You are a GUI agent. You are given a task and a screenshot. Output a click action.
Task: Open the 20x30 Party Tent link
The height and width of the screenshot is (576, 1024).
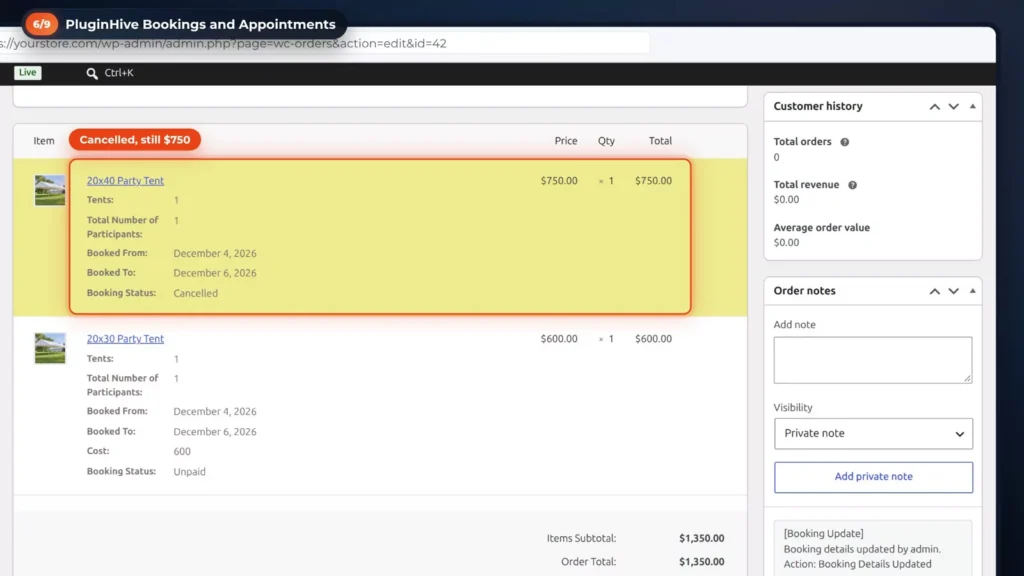pyautogui.click(x=125, y=339)
